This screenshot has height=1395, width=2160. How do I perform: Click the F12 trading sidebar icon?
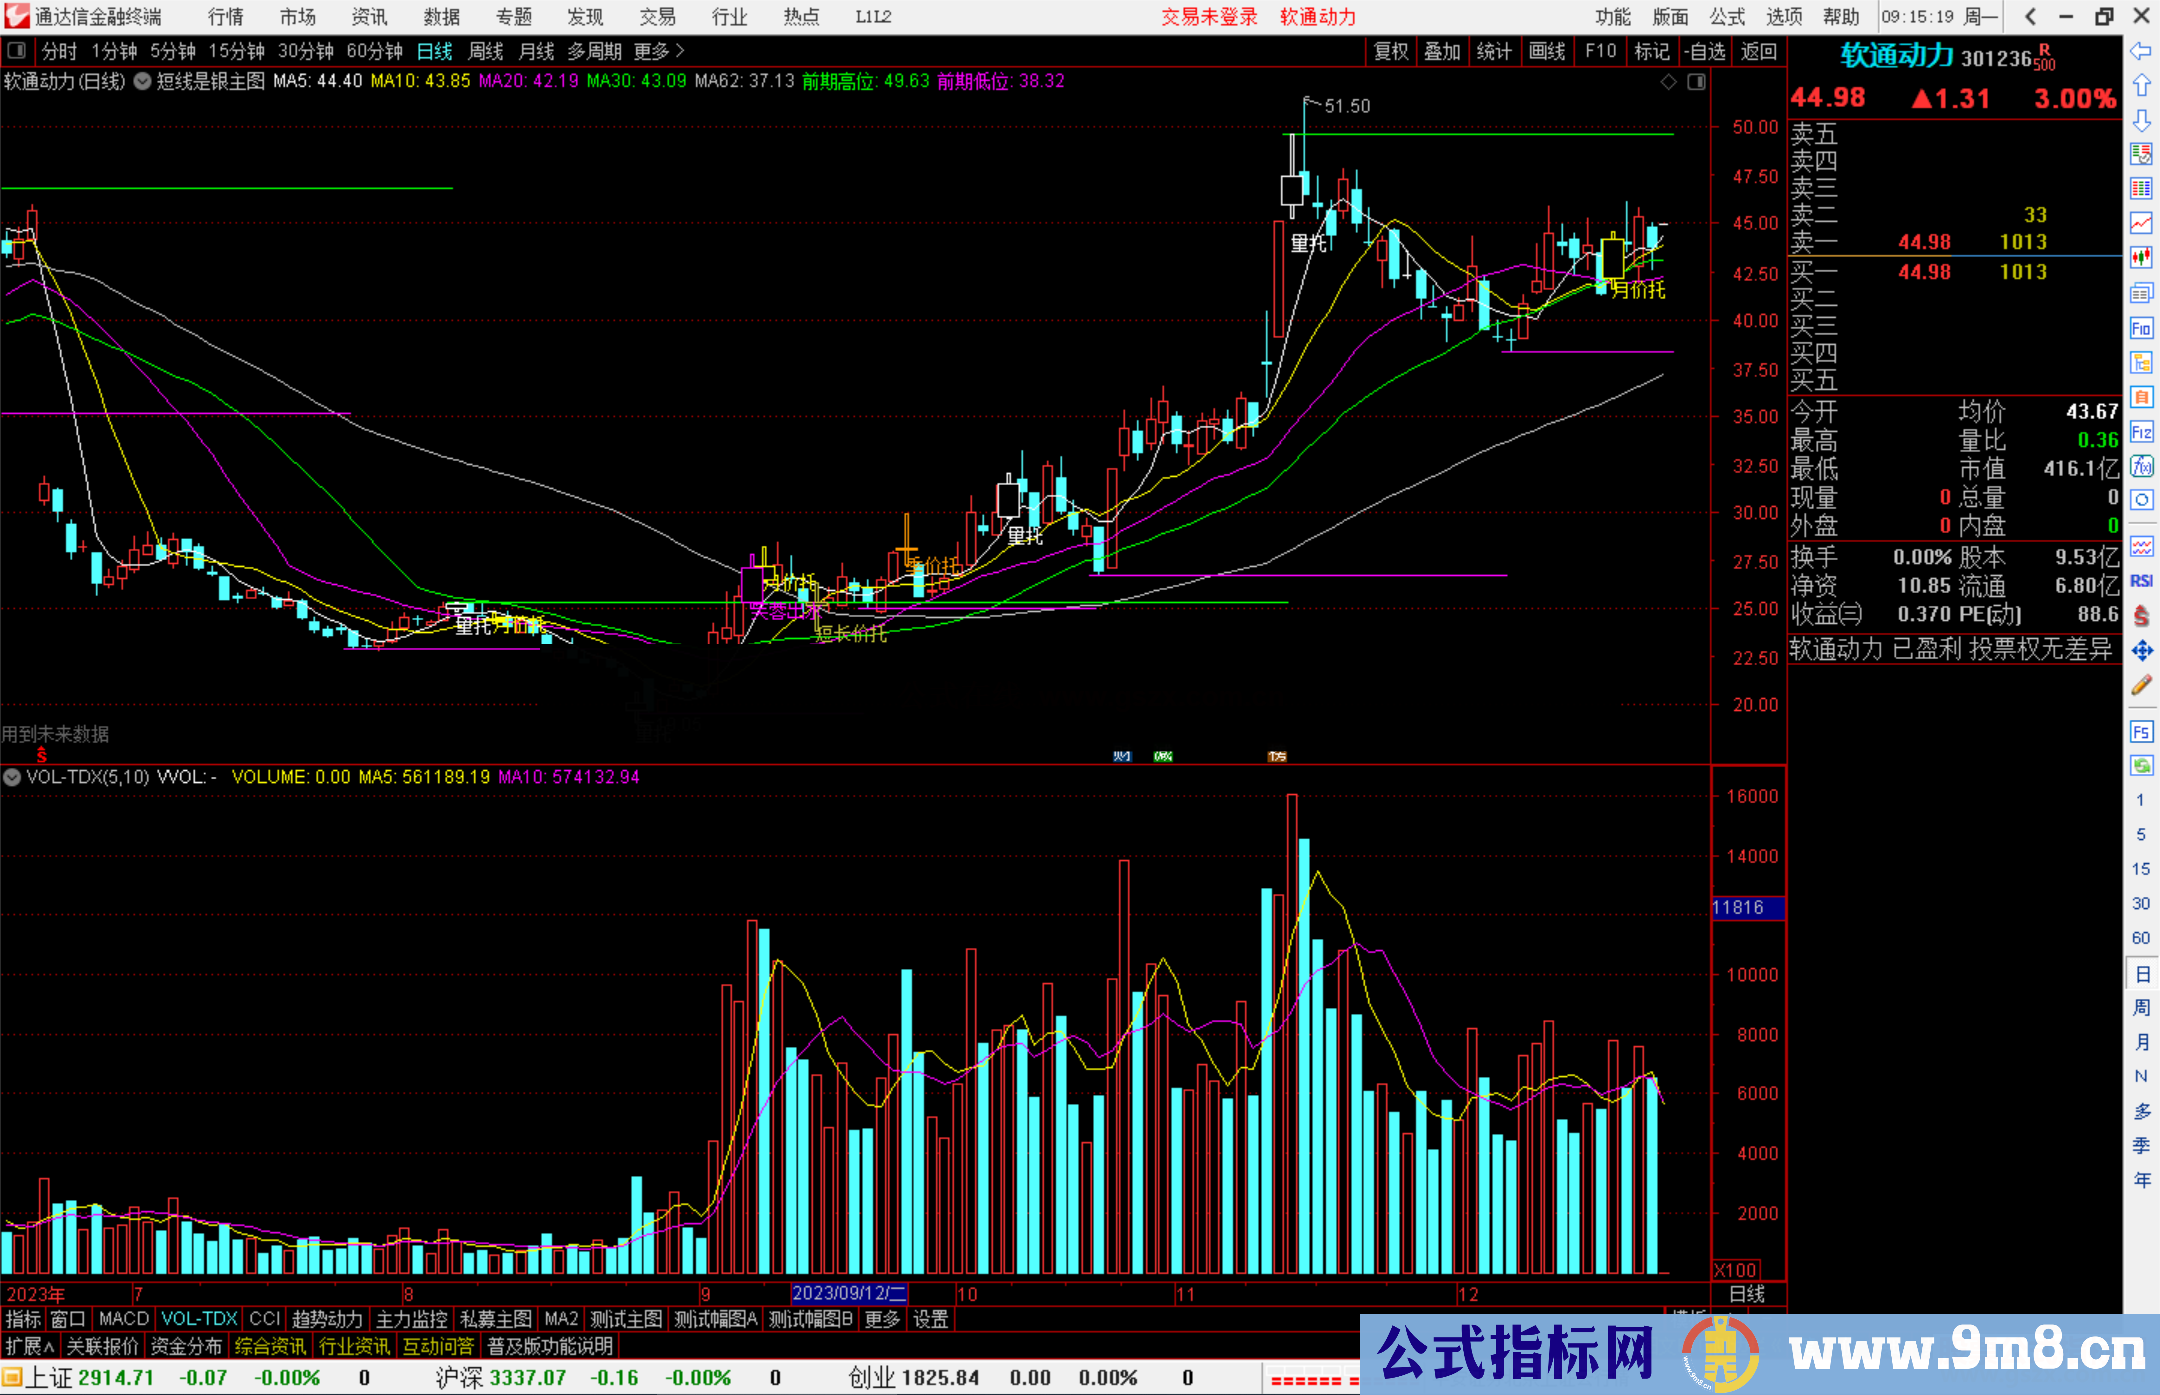(2141, 432)
